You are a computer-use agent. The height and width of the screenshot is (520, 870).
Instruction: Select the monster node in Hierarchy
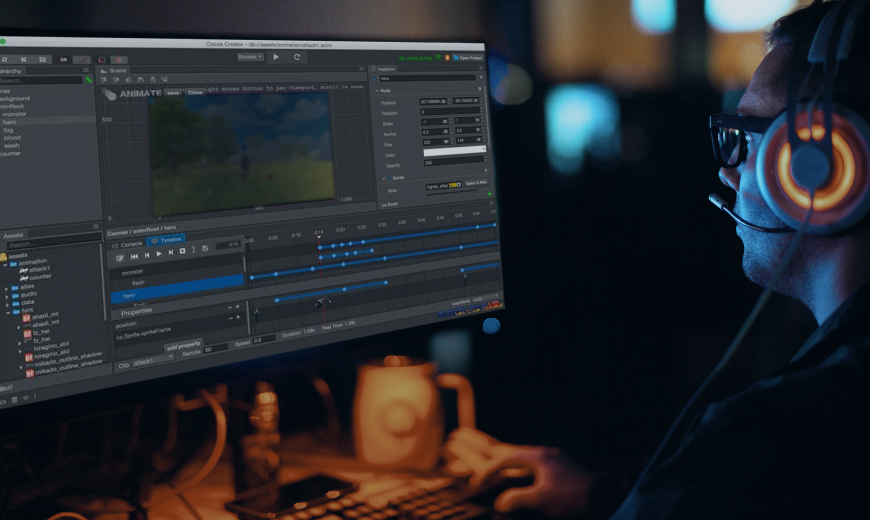(14, 114)
